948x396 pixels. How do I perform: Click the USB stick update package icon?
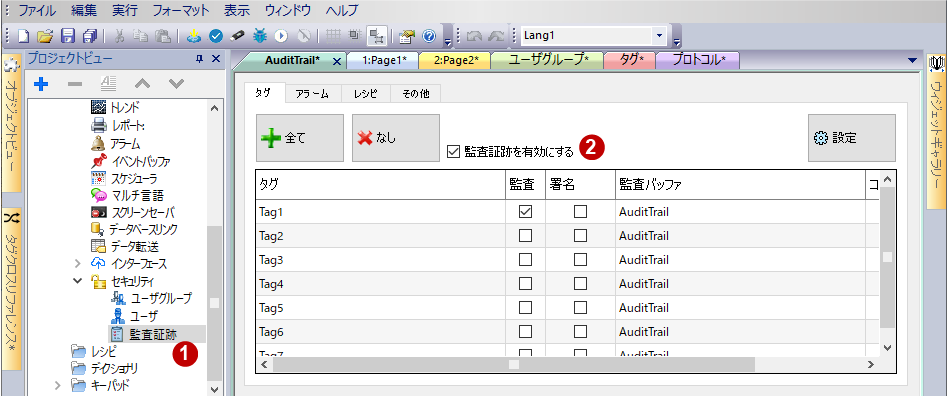tap(238, 36)
